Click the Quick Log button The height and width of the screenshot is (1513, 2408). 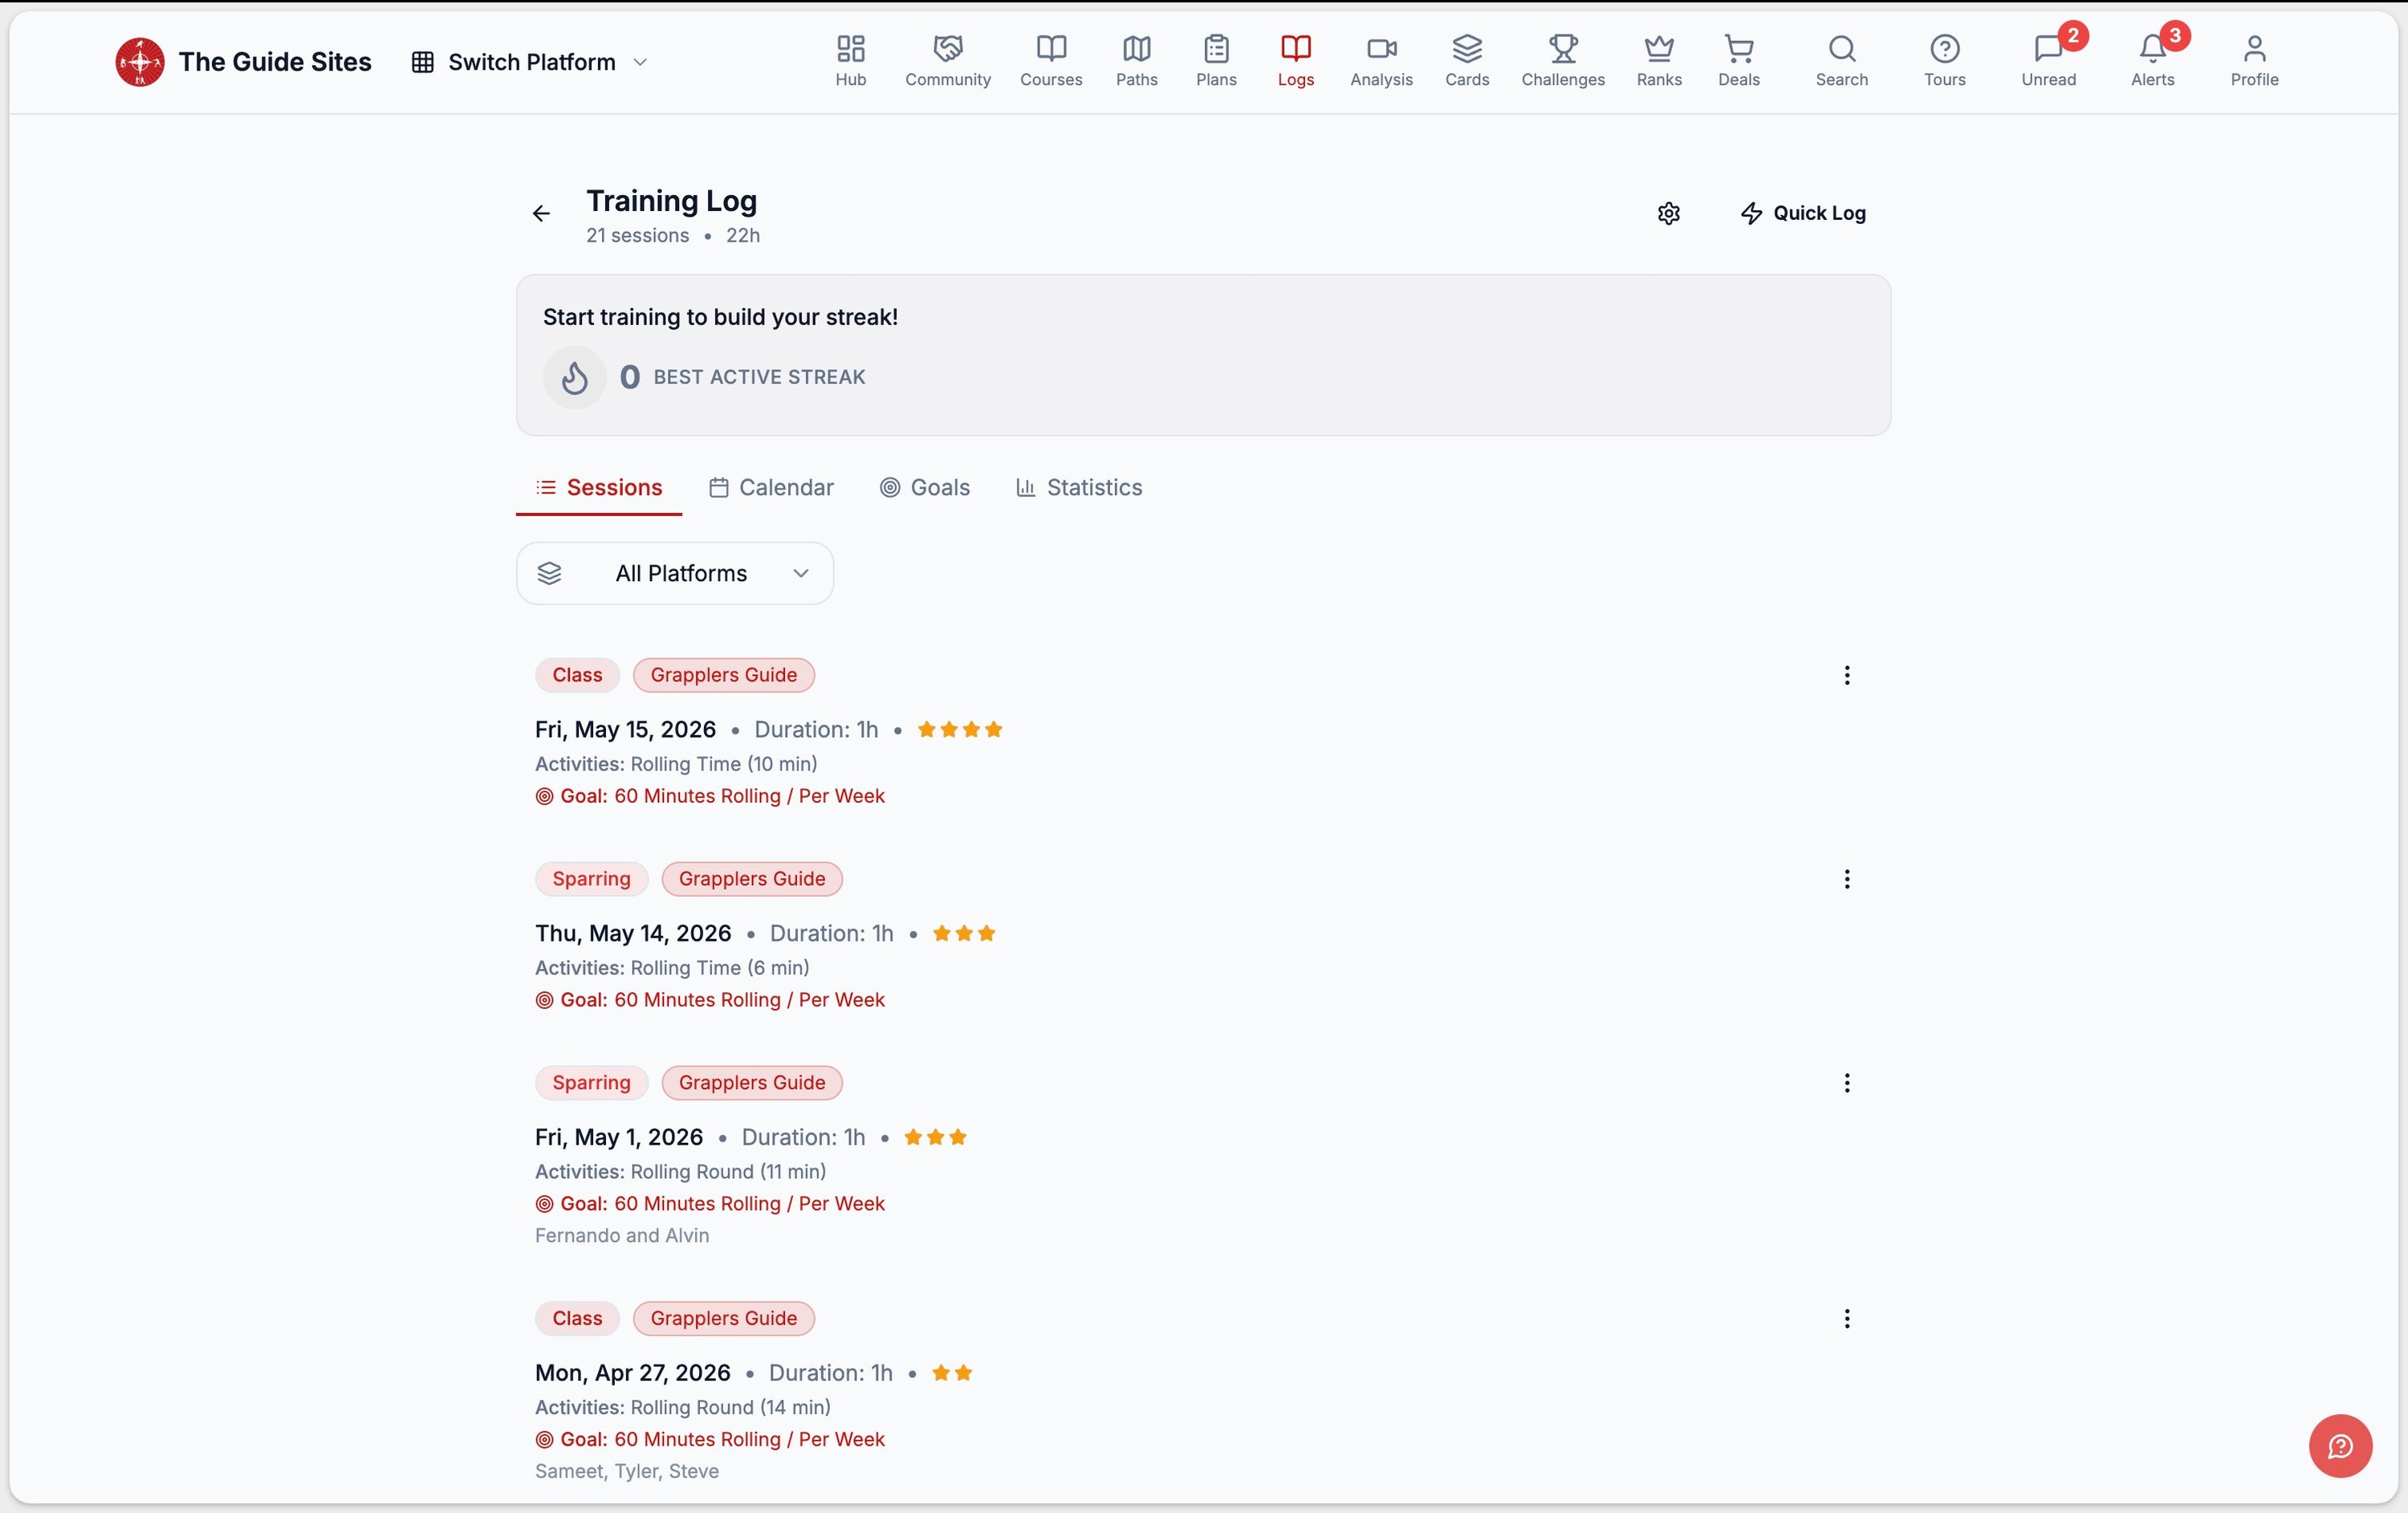[x=1803, y=213]
